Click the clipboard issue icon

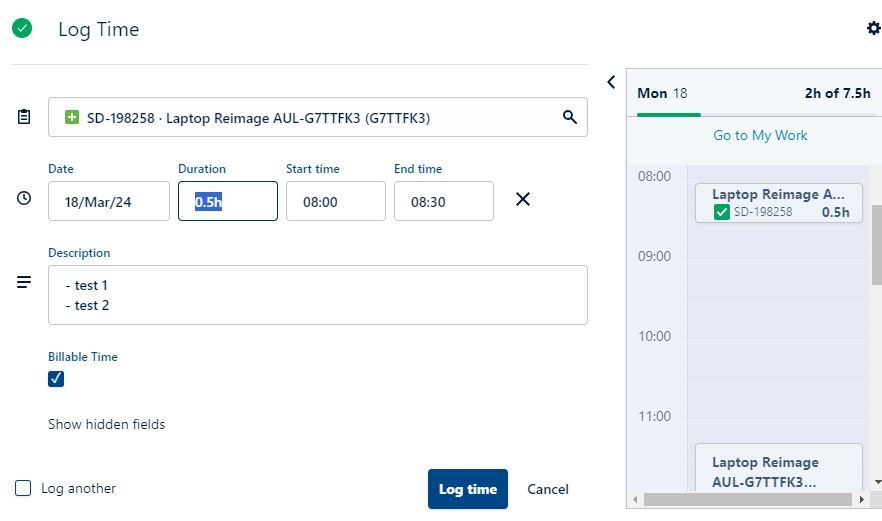pos(24,117)
